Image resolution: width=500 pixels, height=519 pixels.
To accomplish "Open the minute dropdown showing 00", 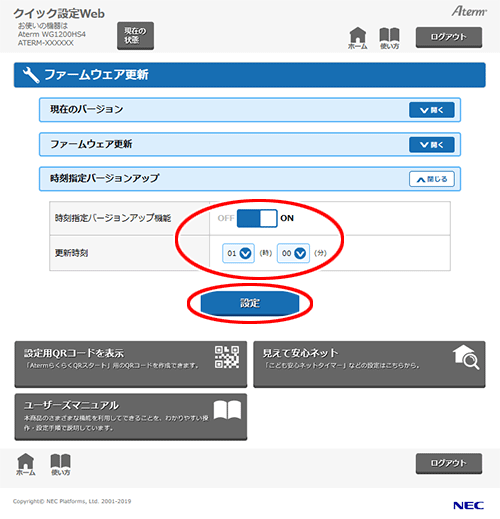I will [293, 253].
